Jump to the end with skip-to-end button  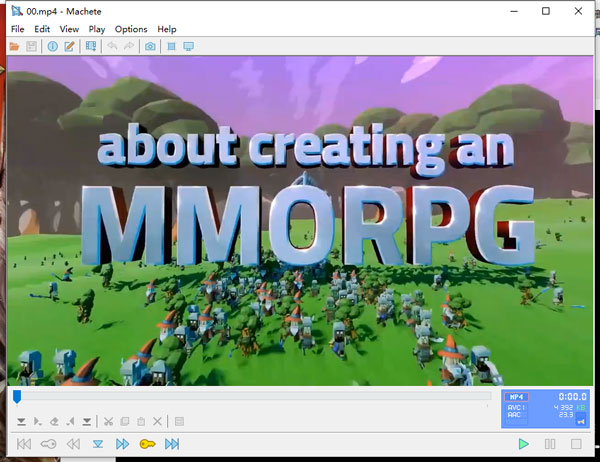tap(172, 444)
